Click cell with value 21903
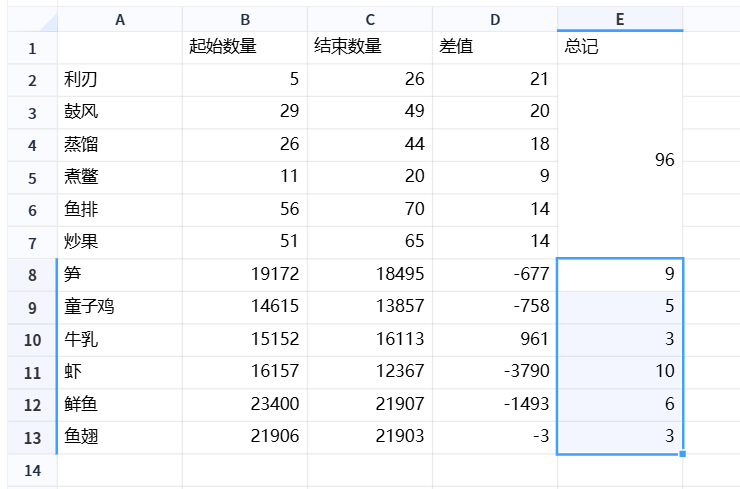The image size is (740, 489). coord(370,438)
